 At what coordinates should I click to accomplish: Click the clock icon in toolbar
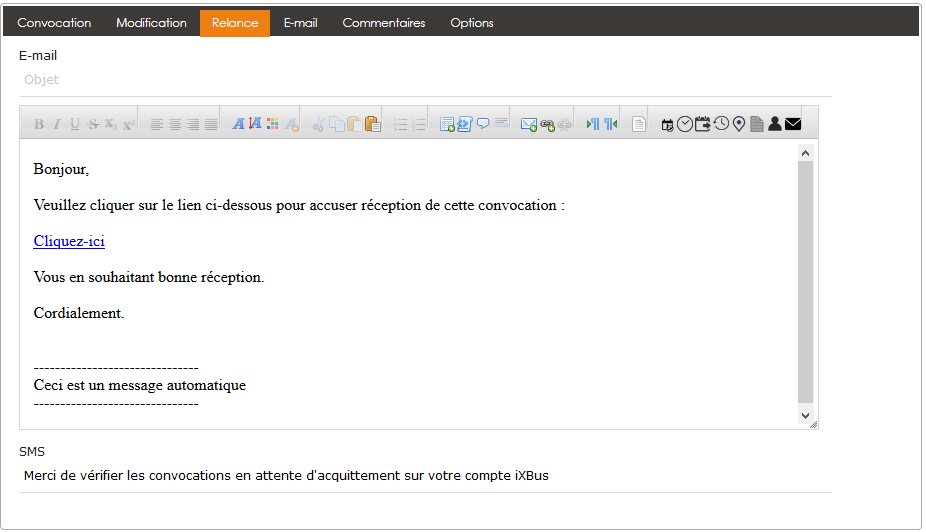(721, 124)
